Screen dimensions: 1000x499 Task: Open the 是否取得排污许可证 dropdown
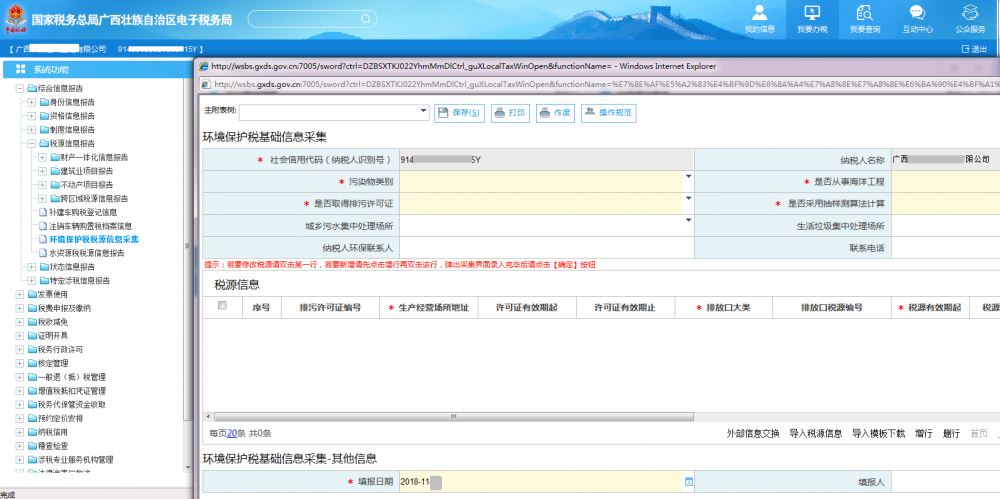688,200
